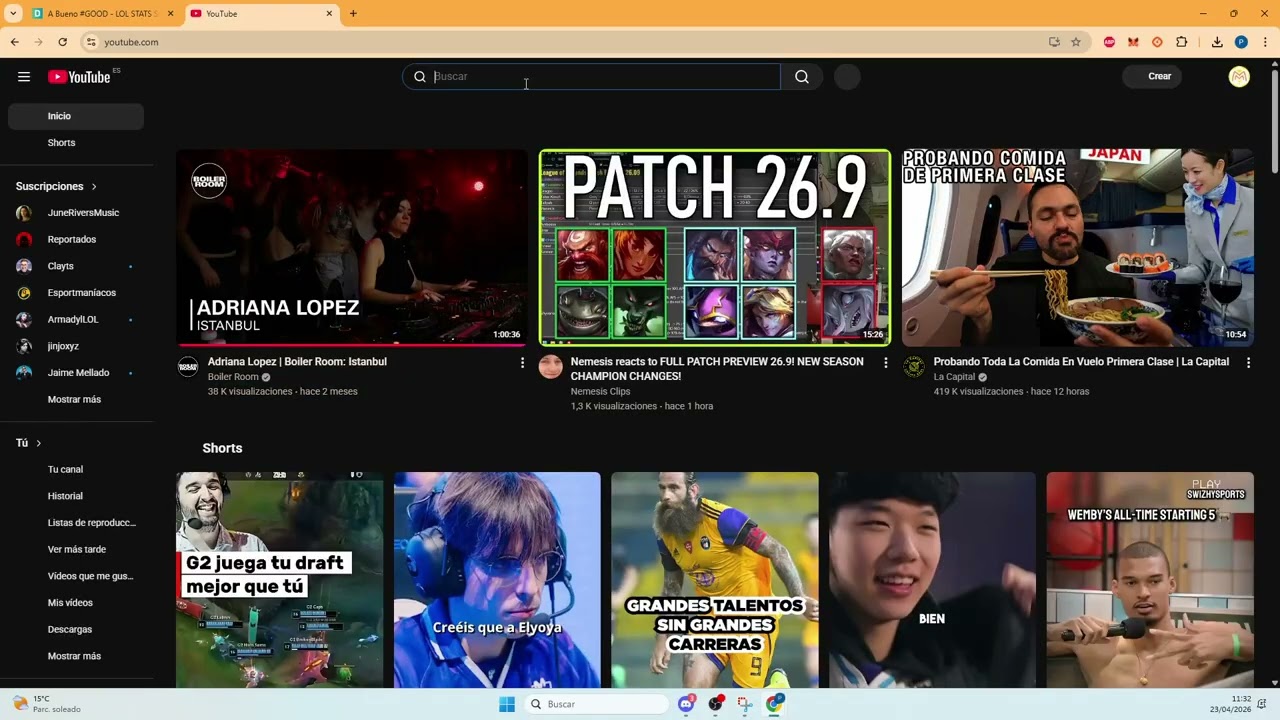Open Ver más tarde in the sidebar
Image resolution: width=1280 pixels, height=720 pixels.
76,549
